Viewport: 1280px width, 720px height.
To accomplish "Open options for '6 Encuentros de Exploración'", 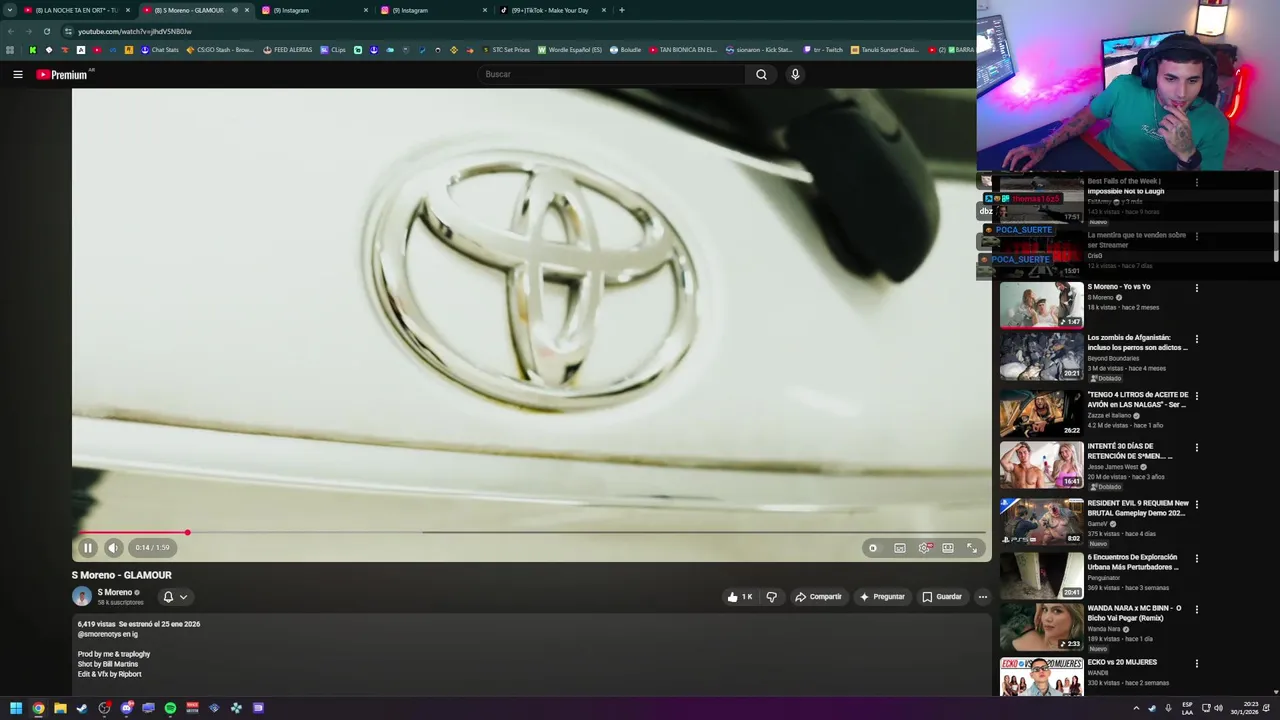I will [1196, 559].
